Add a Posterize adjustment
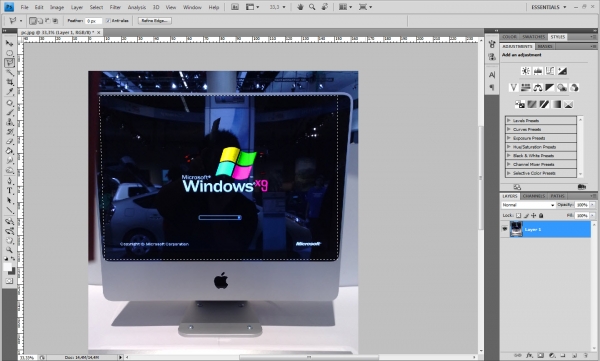The width and height of the screenshot is (600, 361). click(x=532, y=104)
